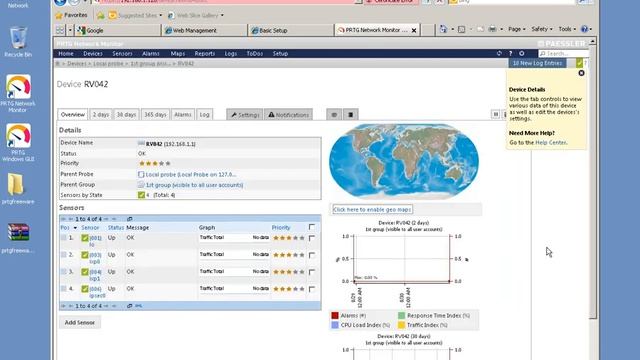Viewport: 640px width, 360px height.
Task: Click the PRTG help question mark icon
Action: coord(510,53)
